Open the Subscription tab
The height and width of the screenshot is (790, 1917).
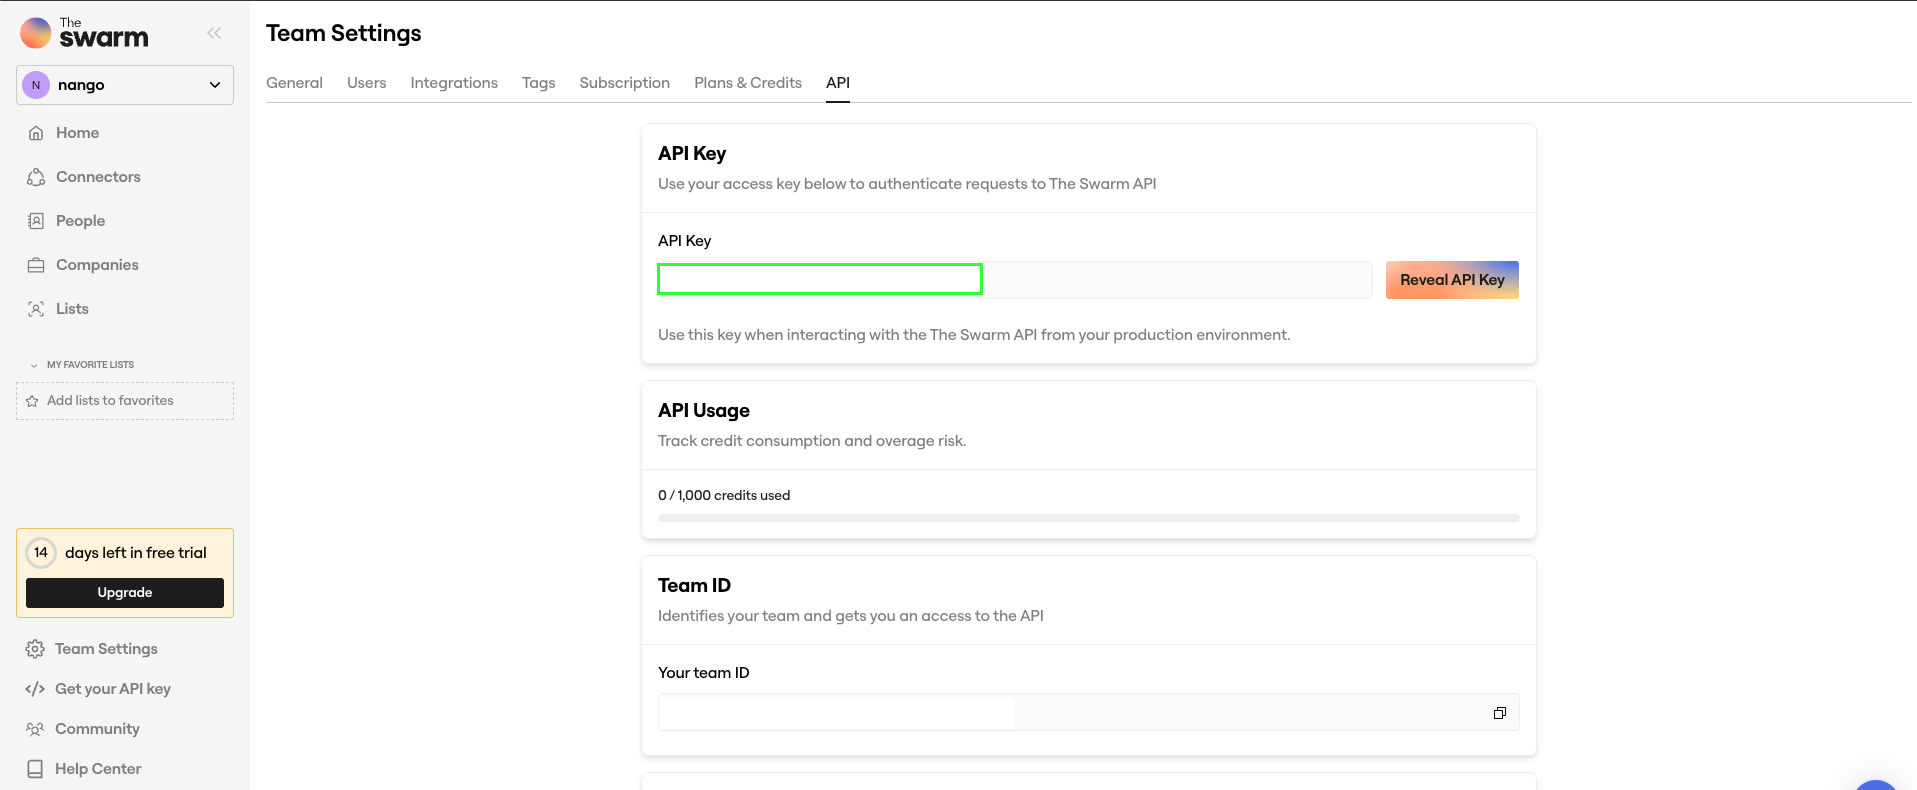[625, 83]
